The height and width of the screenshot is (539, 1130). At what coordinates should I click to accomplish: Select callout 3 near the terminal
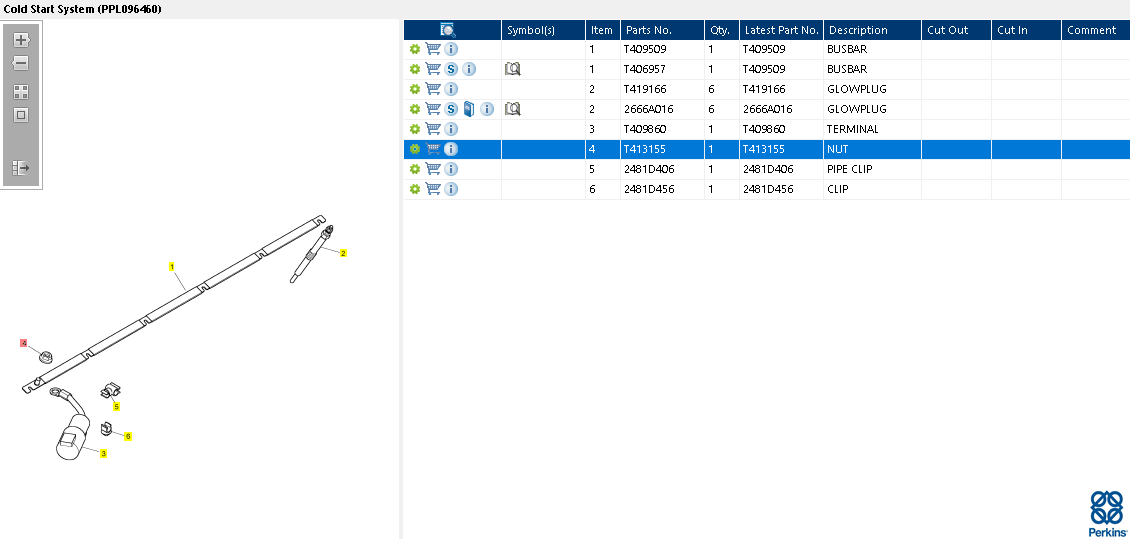click(x=103, y=453)
